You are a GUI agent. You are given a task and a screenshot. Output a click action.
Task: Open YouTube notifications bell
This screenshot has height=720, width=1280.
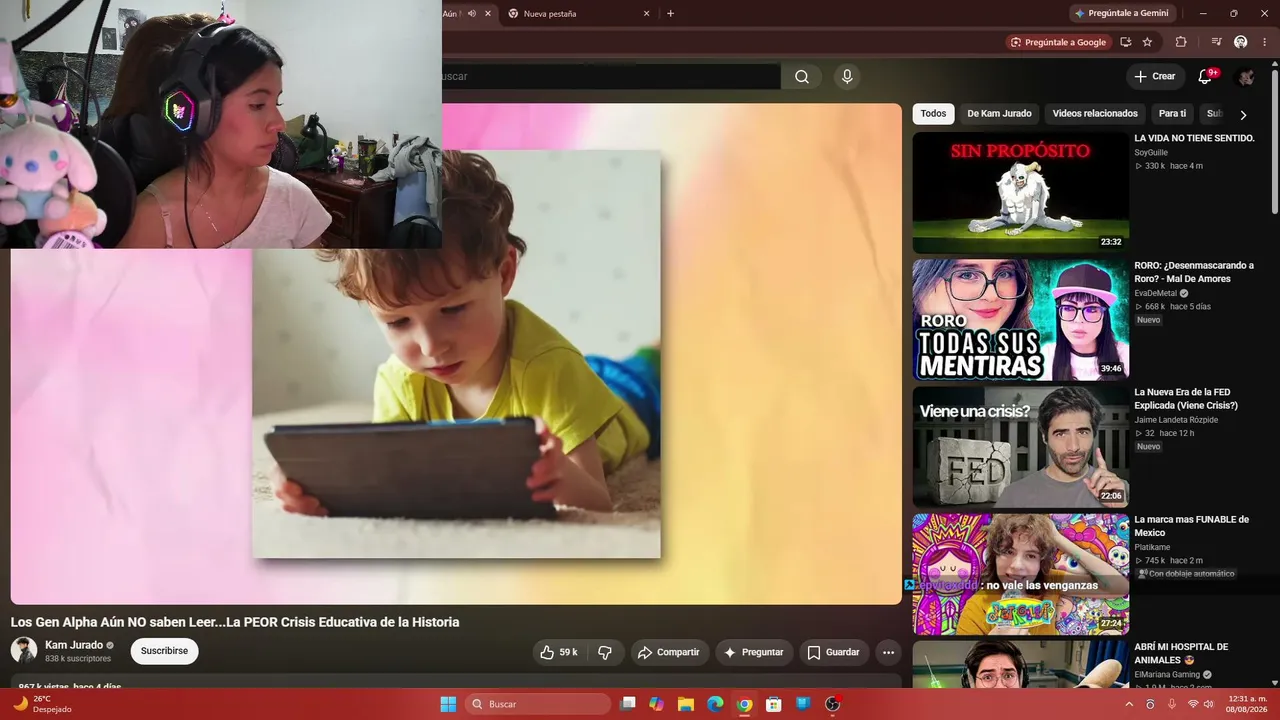pos(1205,77)
